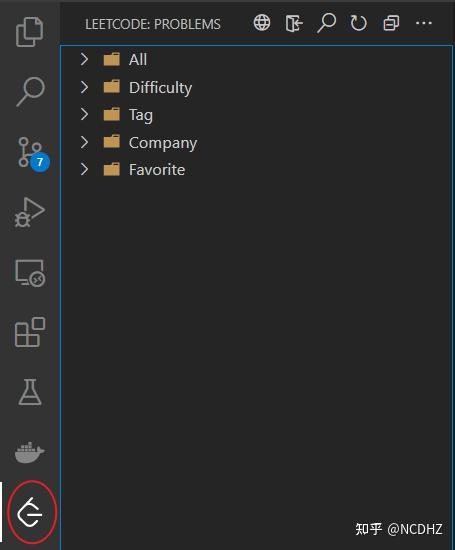Refresh the LeetCode problems list
This screenshot has width=455, height=550.
(359, 24)
